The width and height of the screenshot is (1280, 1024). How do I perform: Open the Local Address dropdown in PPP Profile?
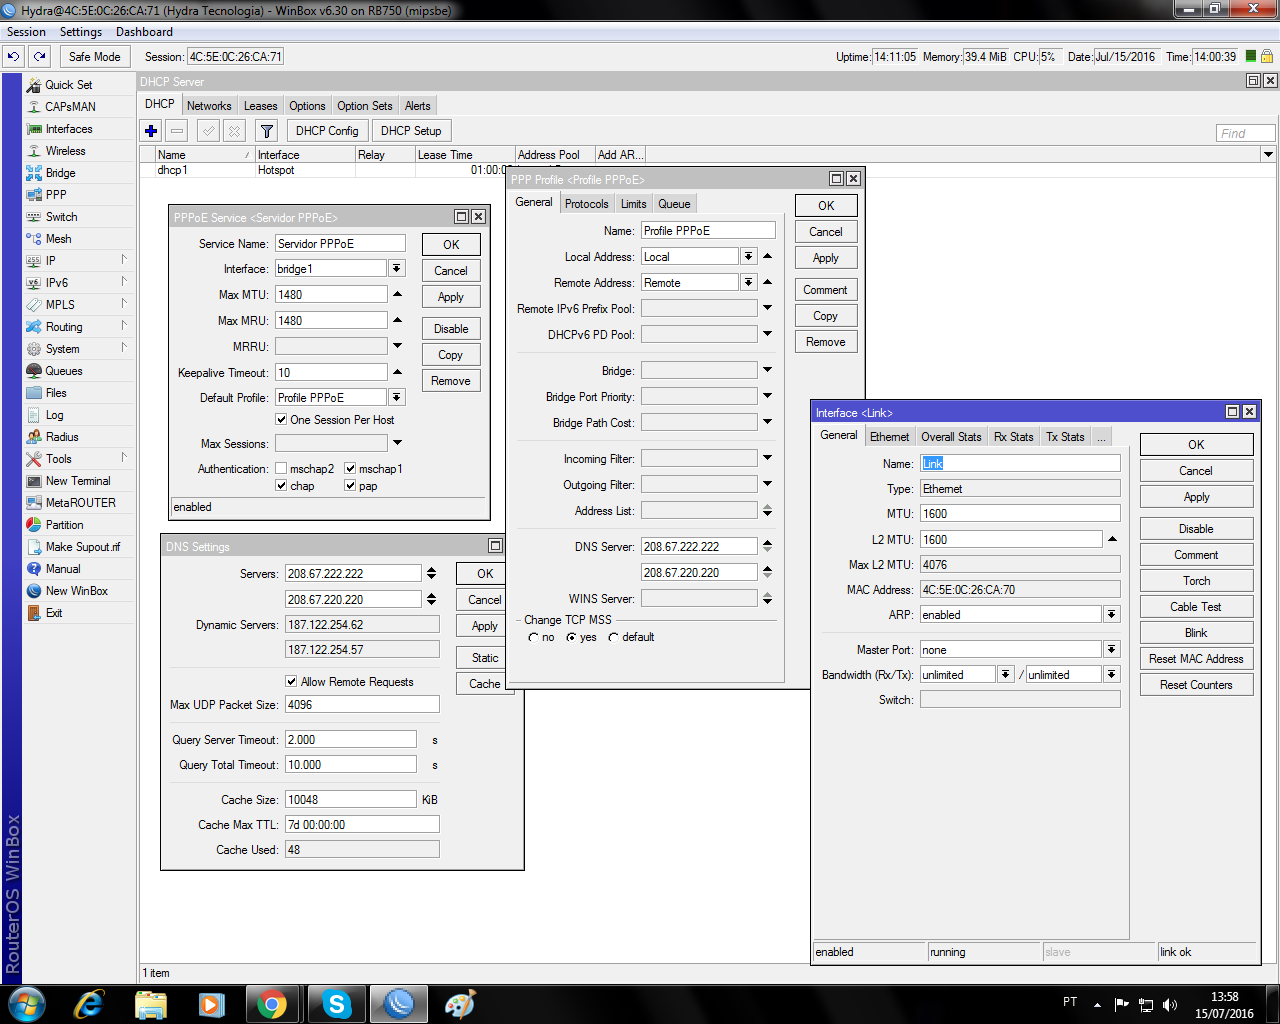click(x=748, y=257)
